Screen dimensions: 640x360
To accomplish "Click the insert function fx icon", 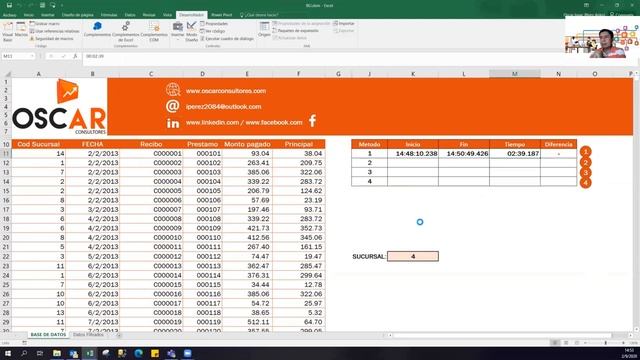I will 75,56.
